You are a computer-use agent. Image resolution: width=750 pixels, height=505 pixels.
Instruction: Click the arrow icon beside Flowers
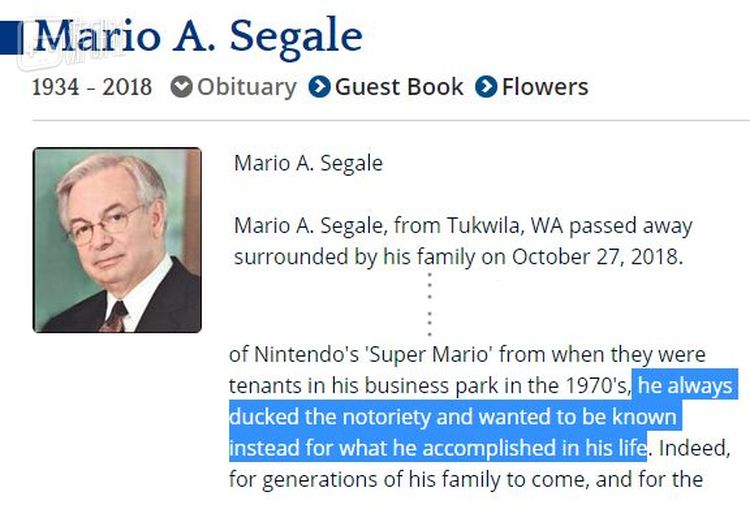(x=486, y=87)
